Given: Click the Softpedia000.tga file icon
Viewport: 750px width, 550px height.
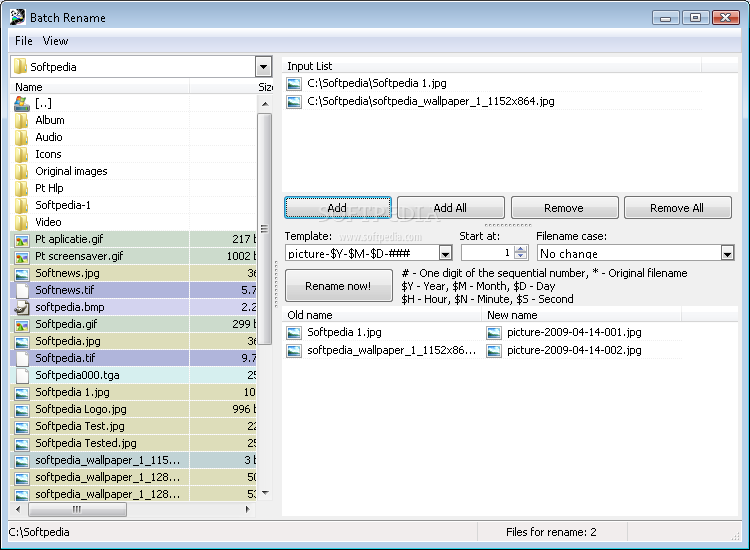Looking at the screenshot, I should coord(22,375).
